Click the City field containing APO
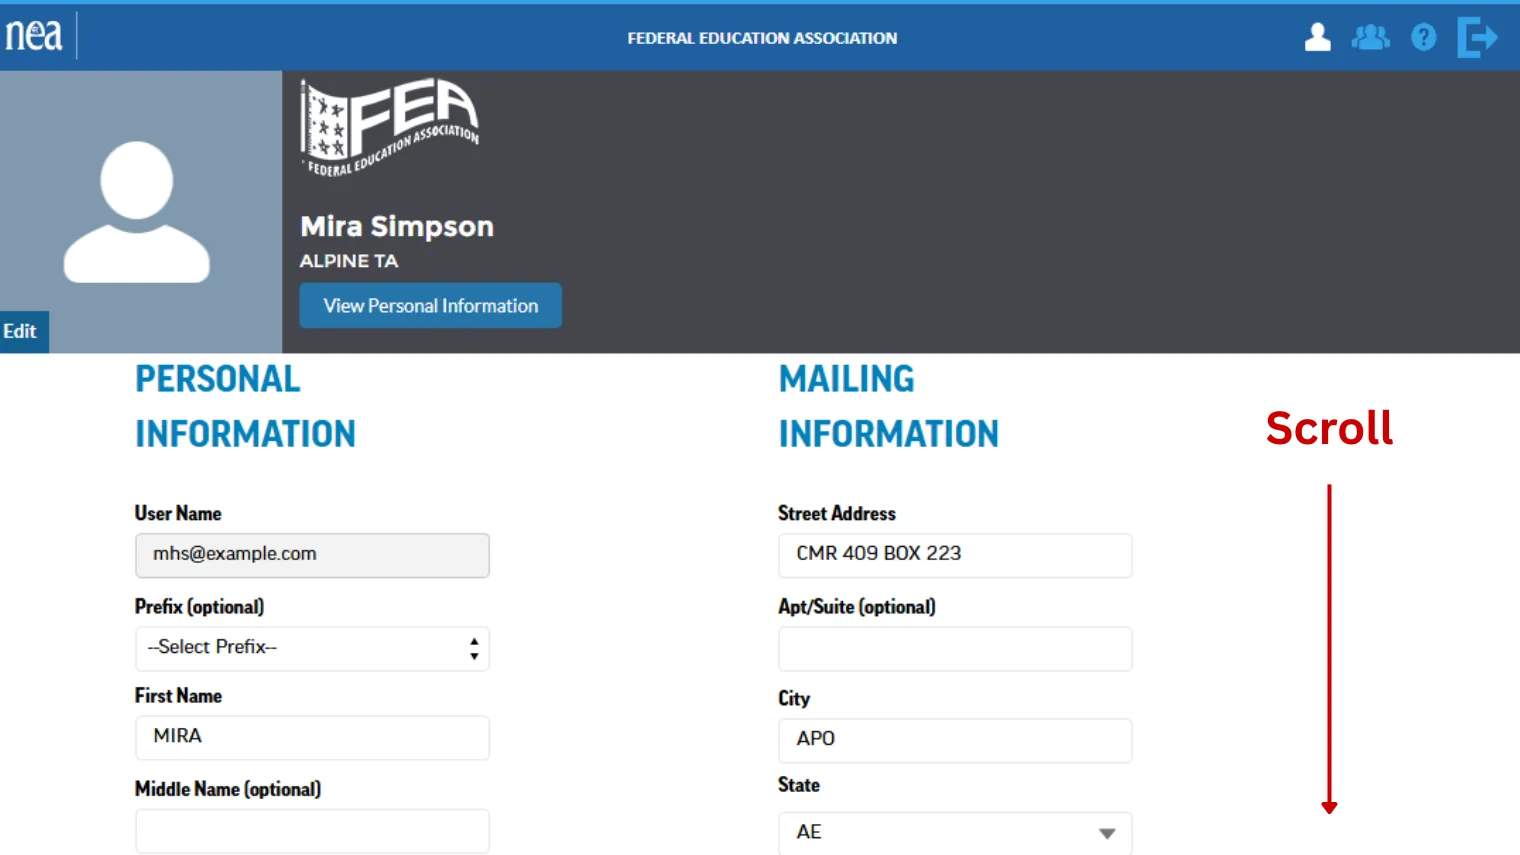 click(954, 740)
